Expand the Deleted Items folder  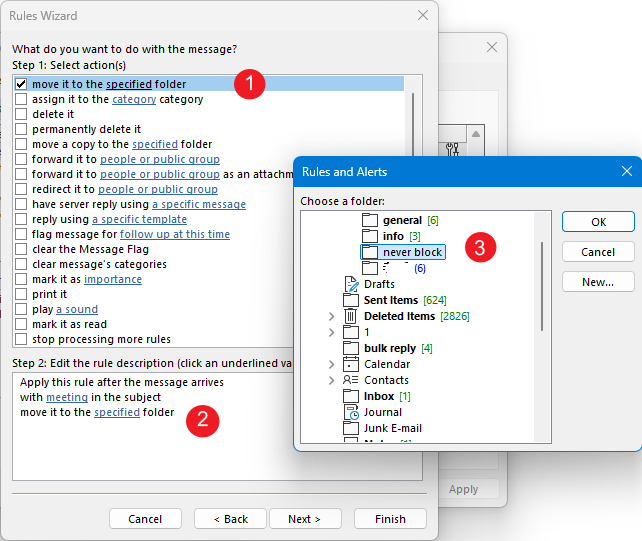(332, 316)
